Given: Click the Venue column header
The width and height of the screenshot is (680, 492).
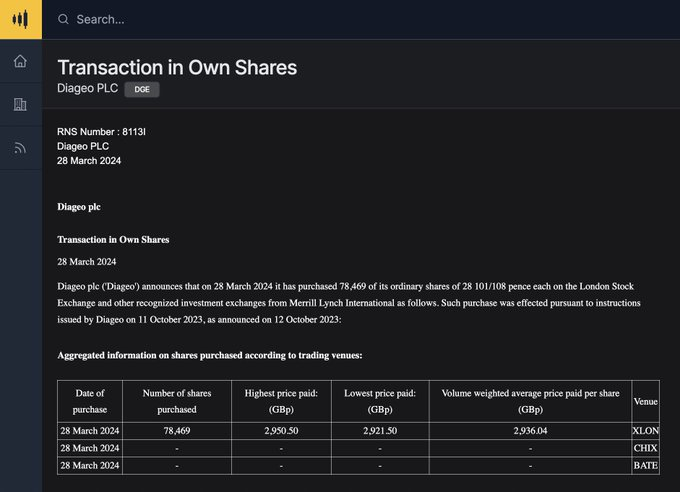Looking at the screenshot, I should click(x=646, y=401).
